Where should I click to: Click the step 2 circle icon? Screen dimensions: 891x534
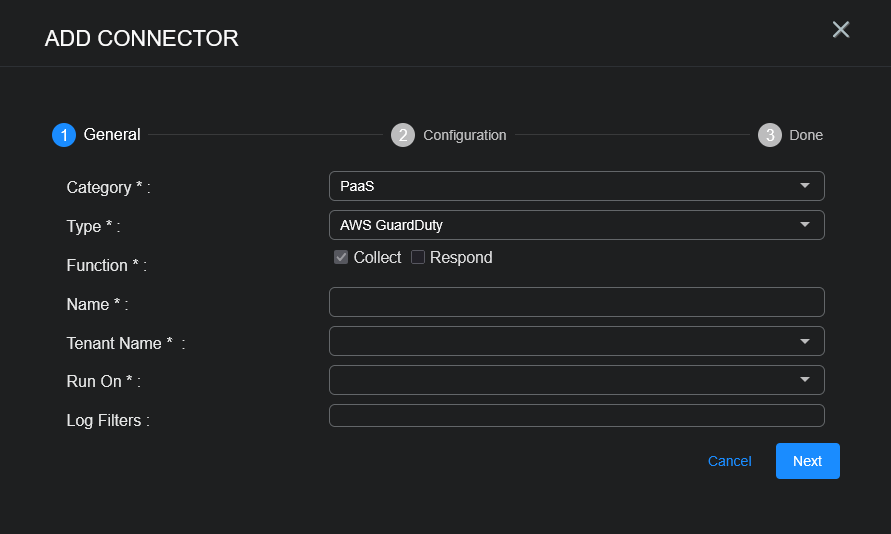click(x=403, y=135)
